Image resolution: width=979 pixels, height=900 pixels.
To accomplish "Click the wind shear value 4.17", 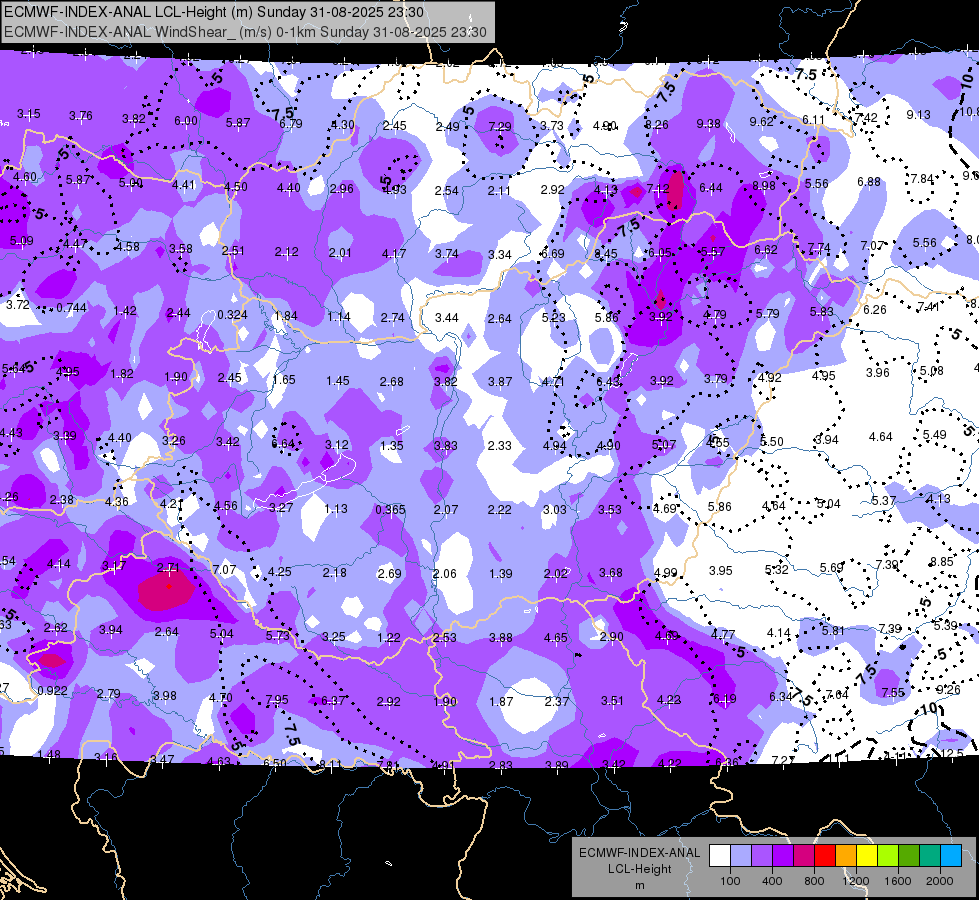I will [394, 254].
